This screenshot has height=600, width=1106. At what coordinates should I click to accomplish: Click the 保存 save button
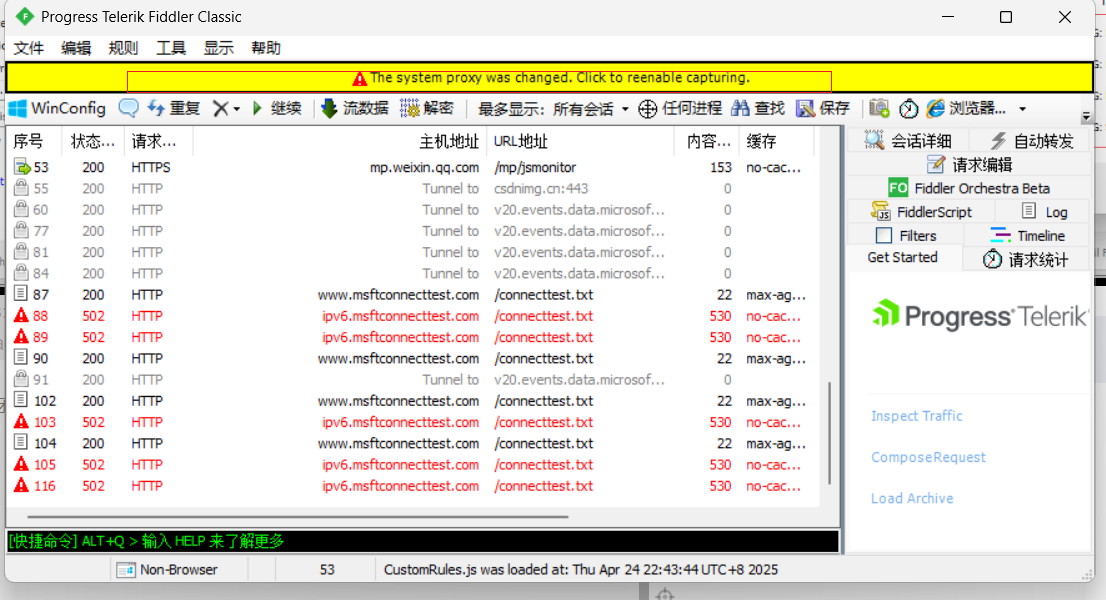click(823, 109)
